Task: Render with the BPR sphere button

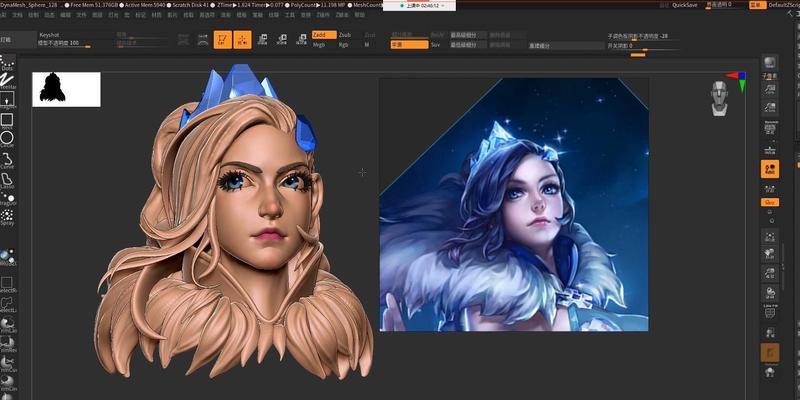Action: (769, 63)
